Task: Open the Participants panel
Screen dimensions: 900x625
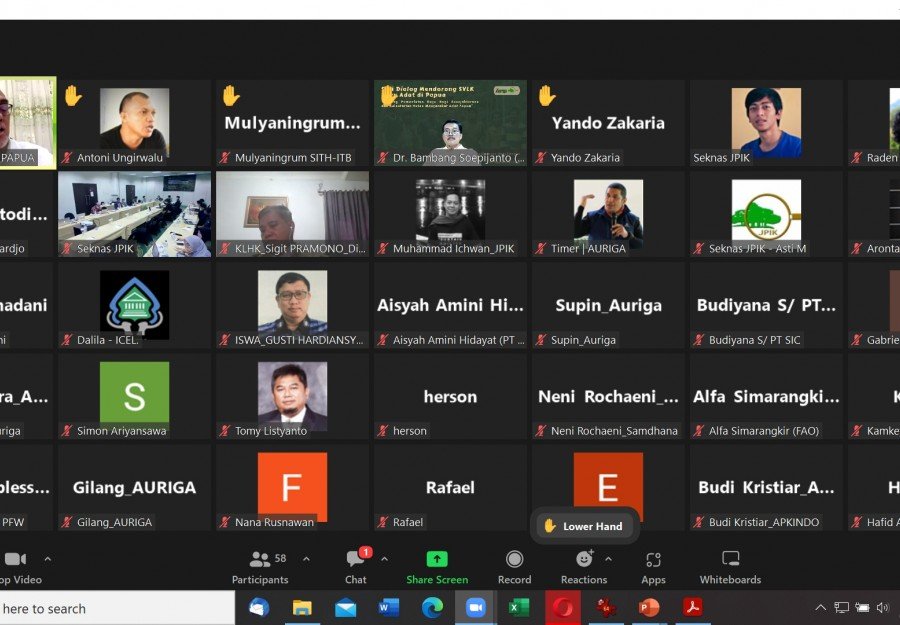Action: (x=260, y=567)
